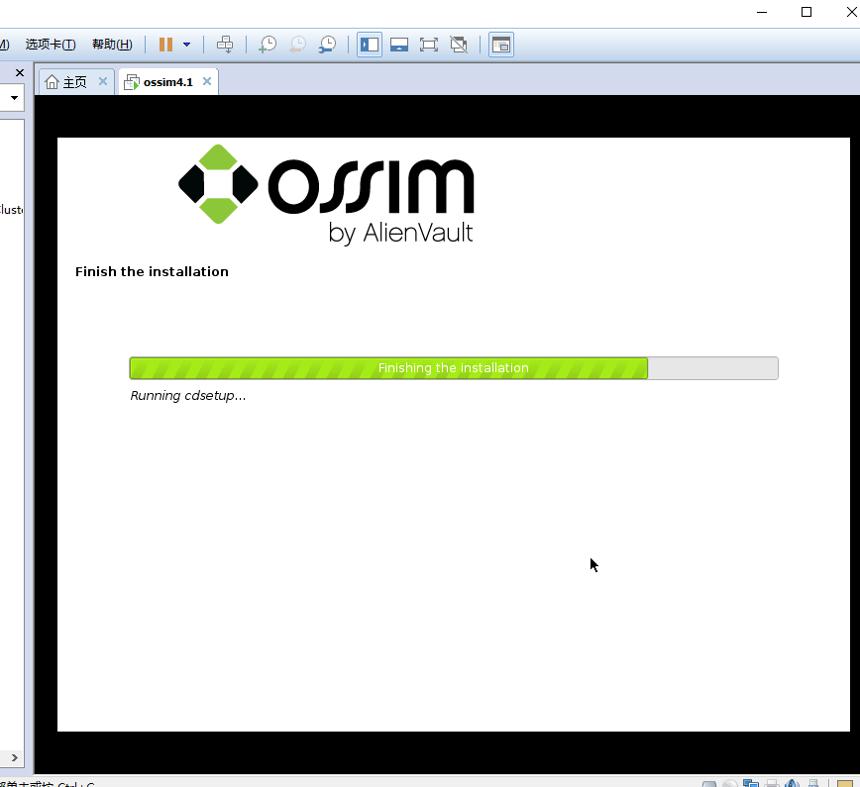Expand the library search dropdown
860x787 pixels.
[x=14, y=98]
